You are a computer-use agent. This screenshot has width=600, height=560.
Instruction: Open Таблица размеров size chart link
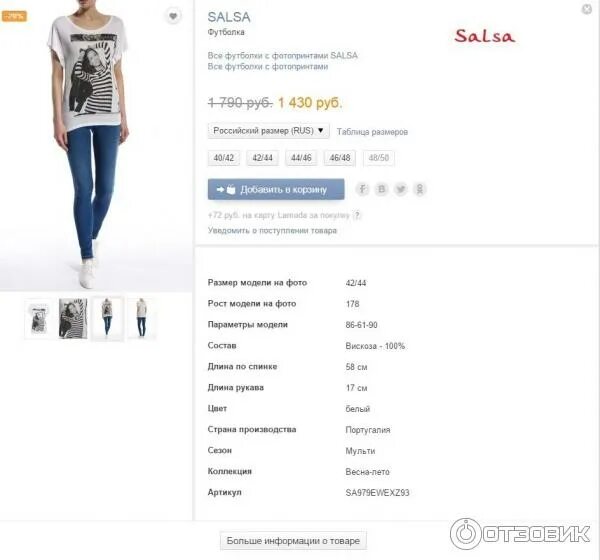[x=372, y=132]
